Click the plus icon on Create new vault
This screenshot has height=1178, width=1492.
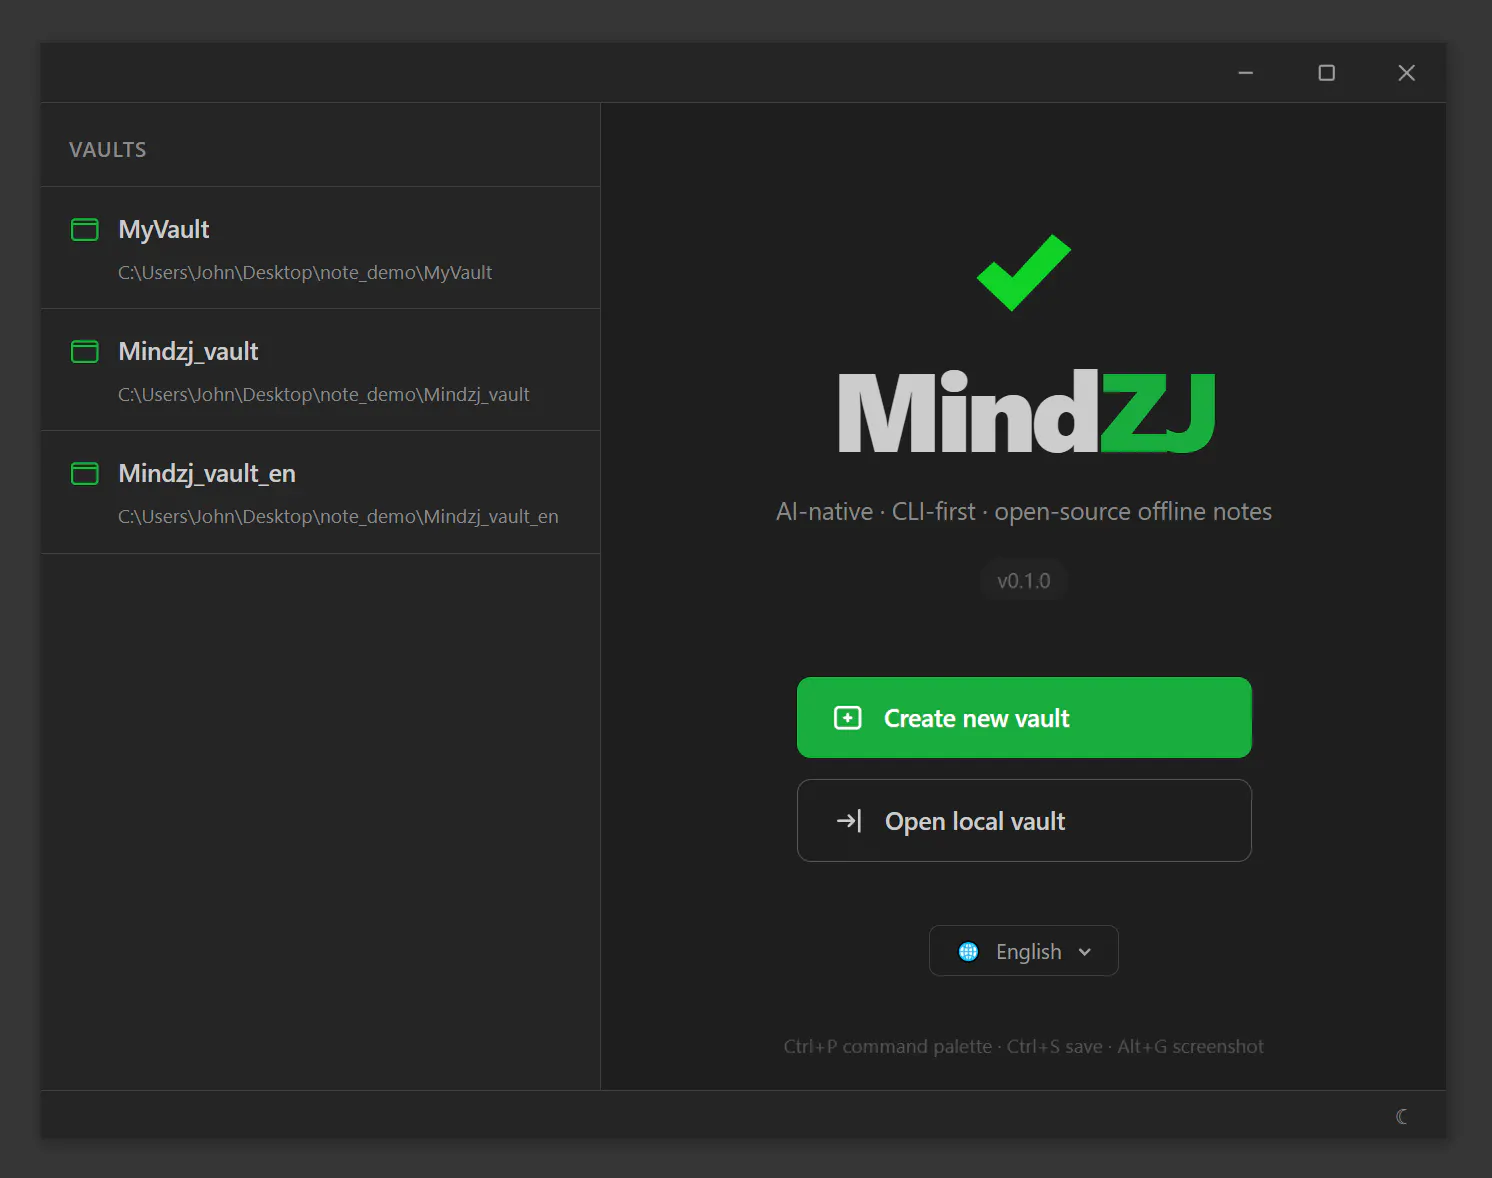[848, 718]
